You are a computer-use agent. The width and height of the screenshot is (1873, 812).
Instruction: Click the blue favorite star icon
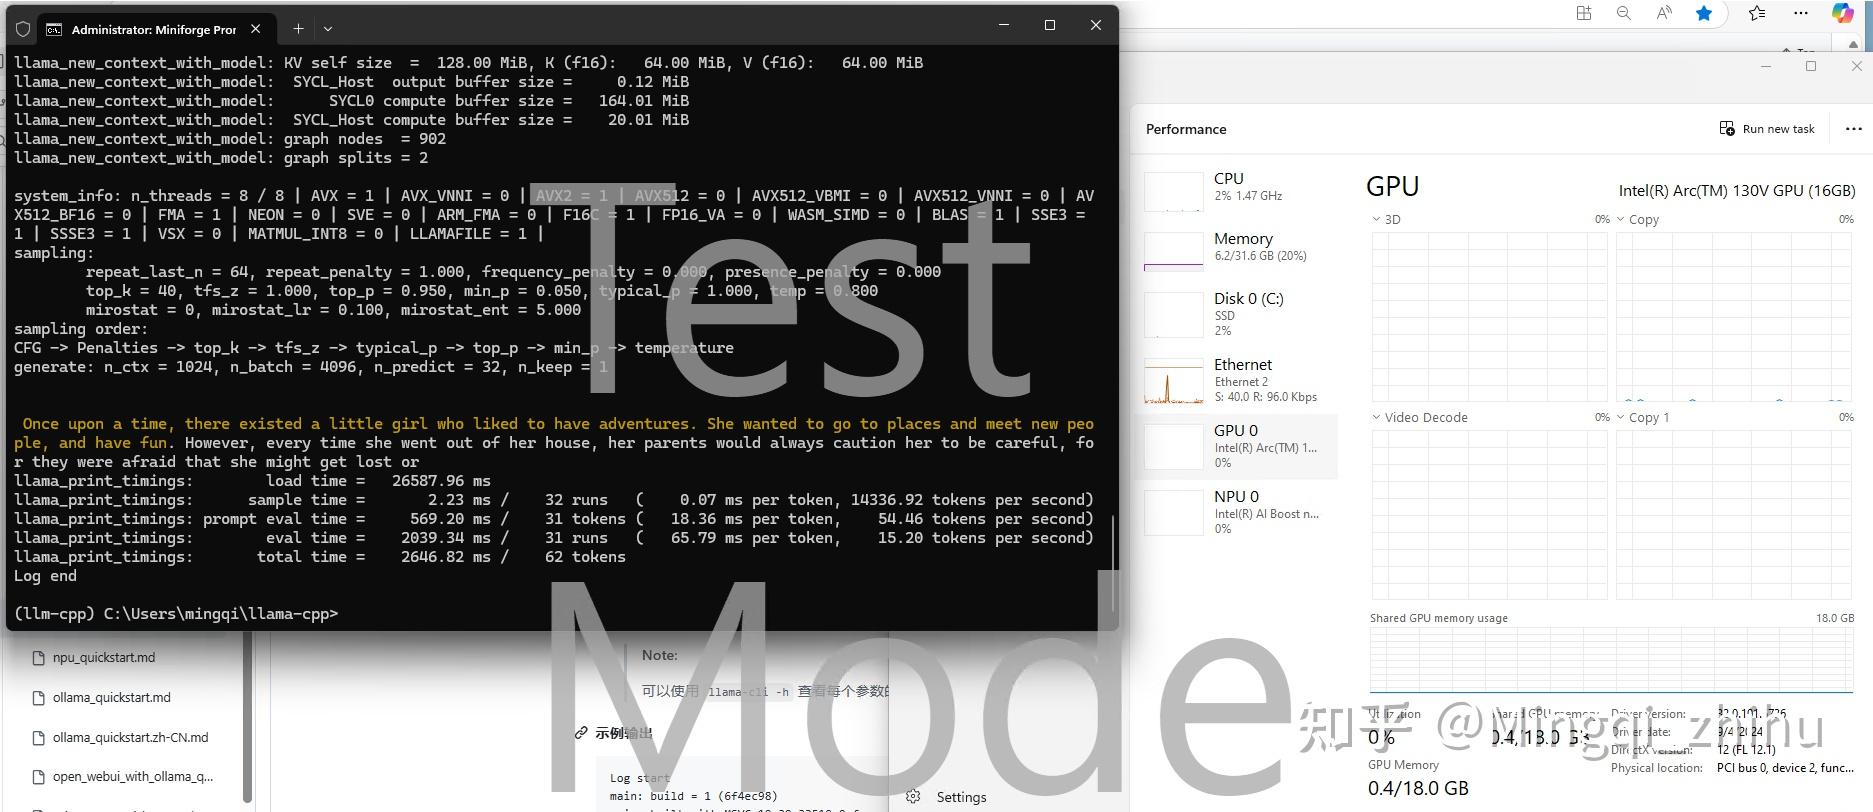point(1704,13)
